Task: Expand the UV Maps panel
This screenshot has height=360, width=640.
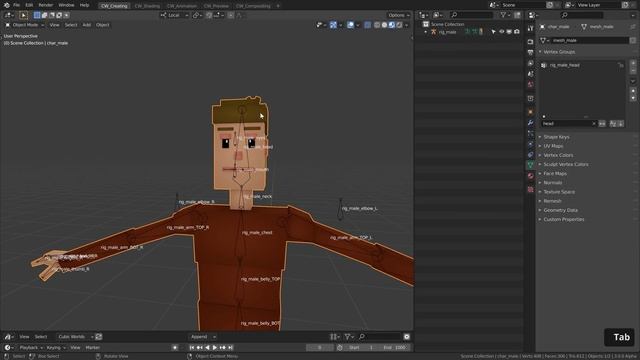Action: pos(553,146)
